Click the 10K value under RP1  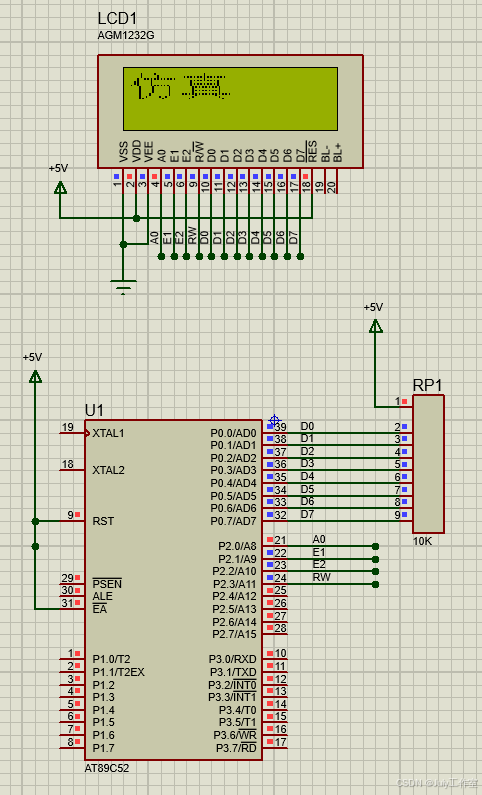(422, 541)
